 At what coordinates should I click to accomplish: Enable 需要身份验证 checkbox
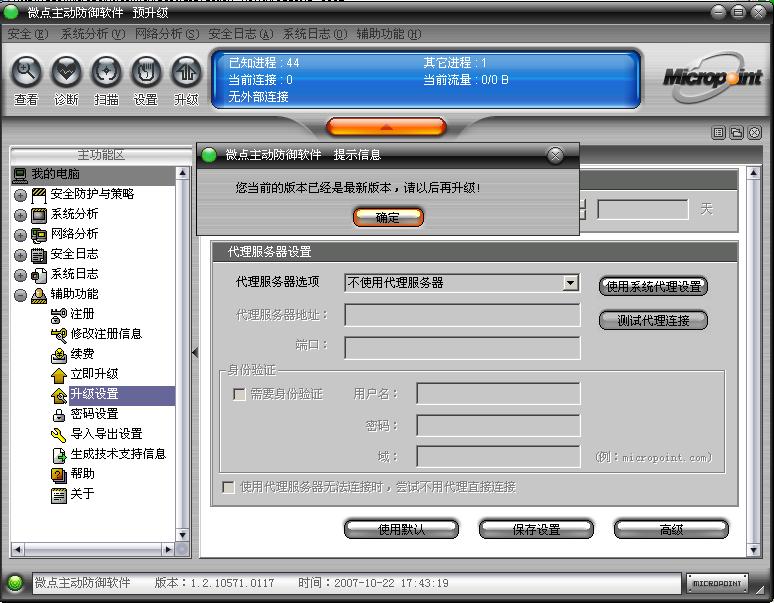click(239, 394)
